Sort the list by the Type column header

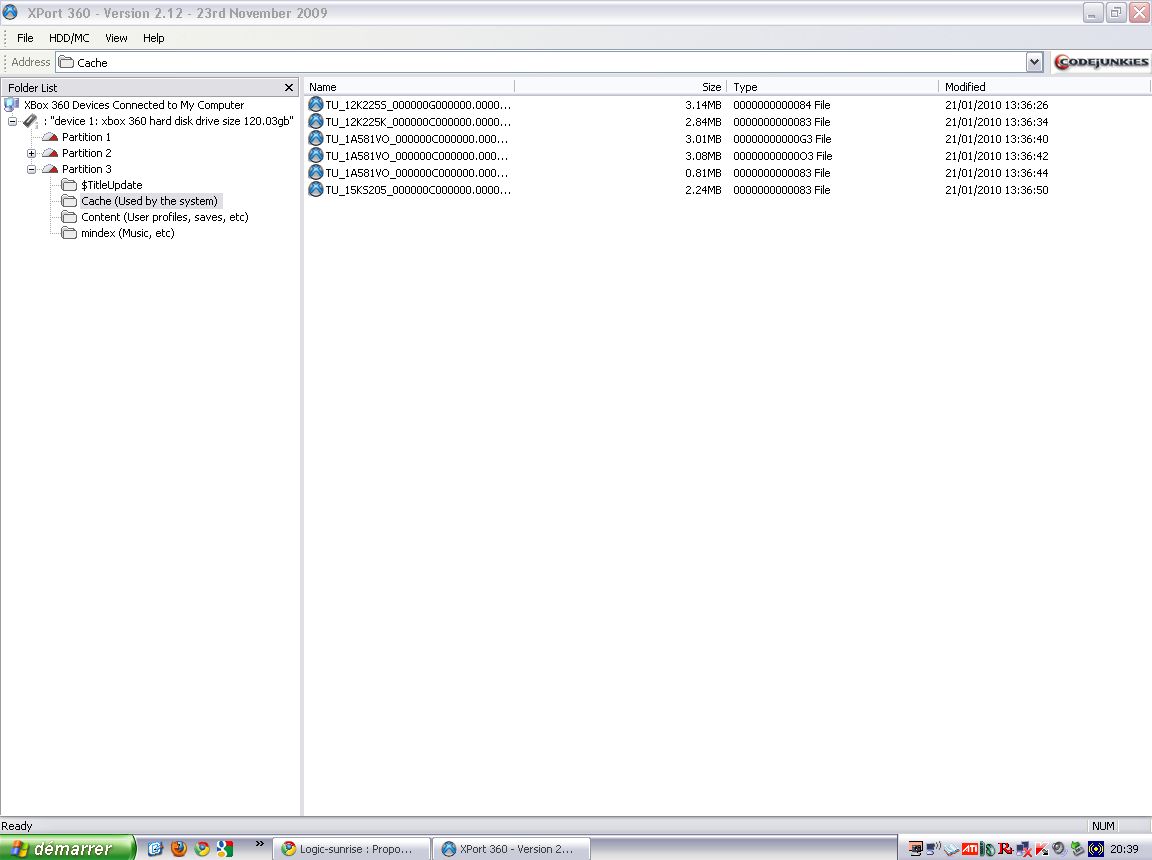tap(832, 87)
